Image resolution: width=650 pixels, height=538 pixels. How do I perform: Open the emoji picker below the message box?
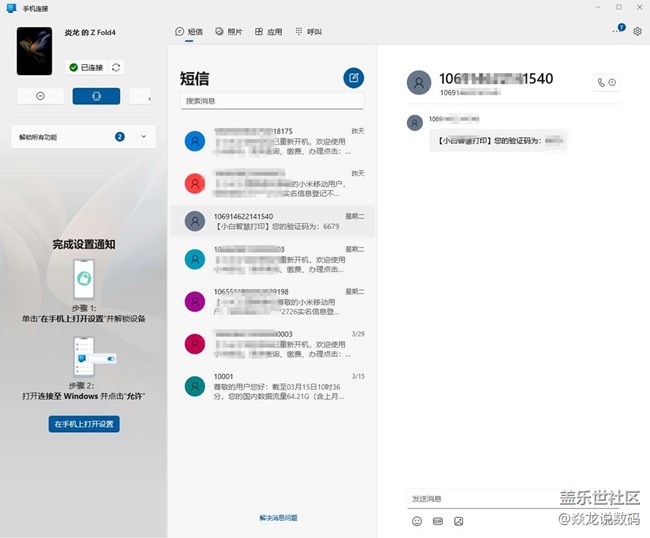point(417,521)
